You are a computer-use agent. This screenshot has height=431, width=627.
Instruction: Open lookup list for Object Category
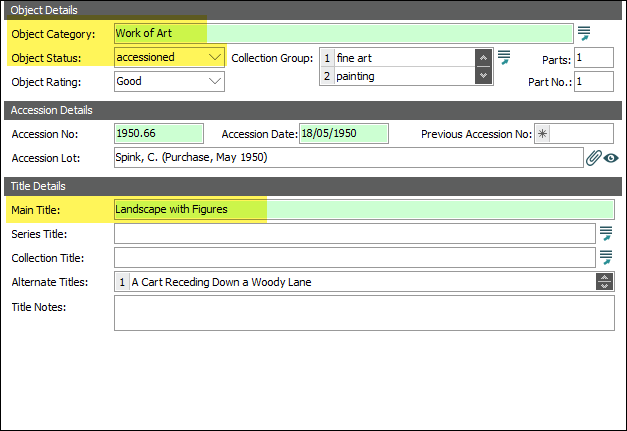pyautogui.click(x=584, y=34)
